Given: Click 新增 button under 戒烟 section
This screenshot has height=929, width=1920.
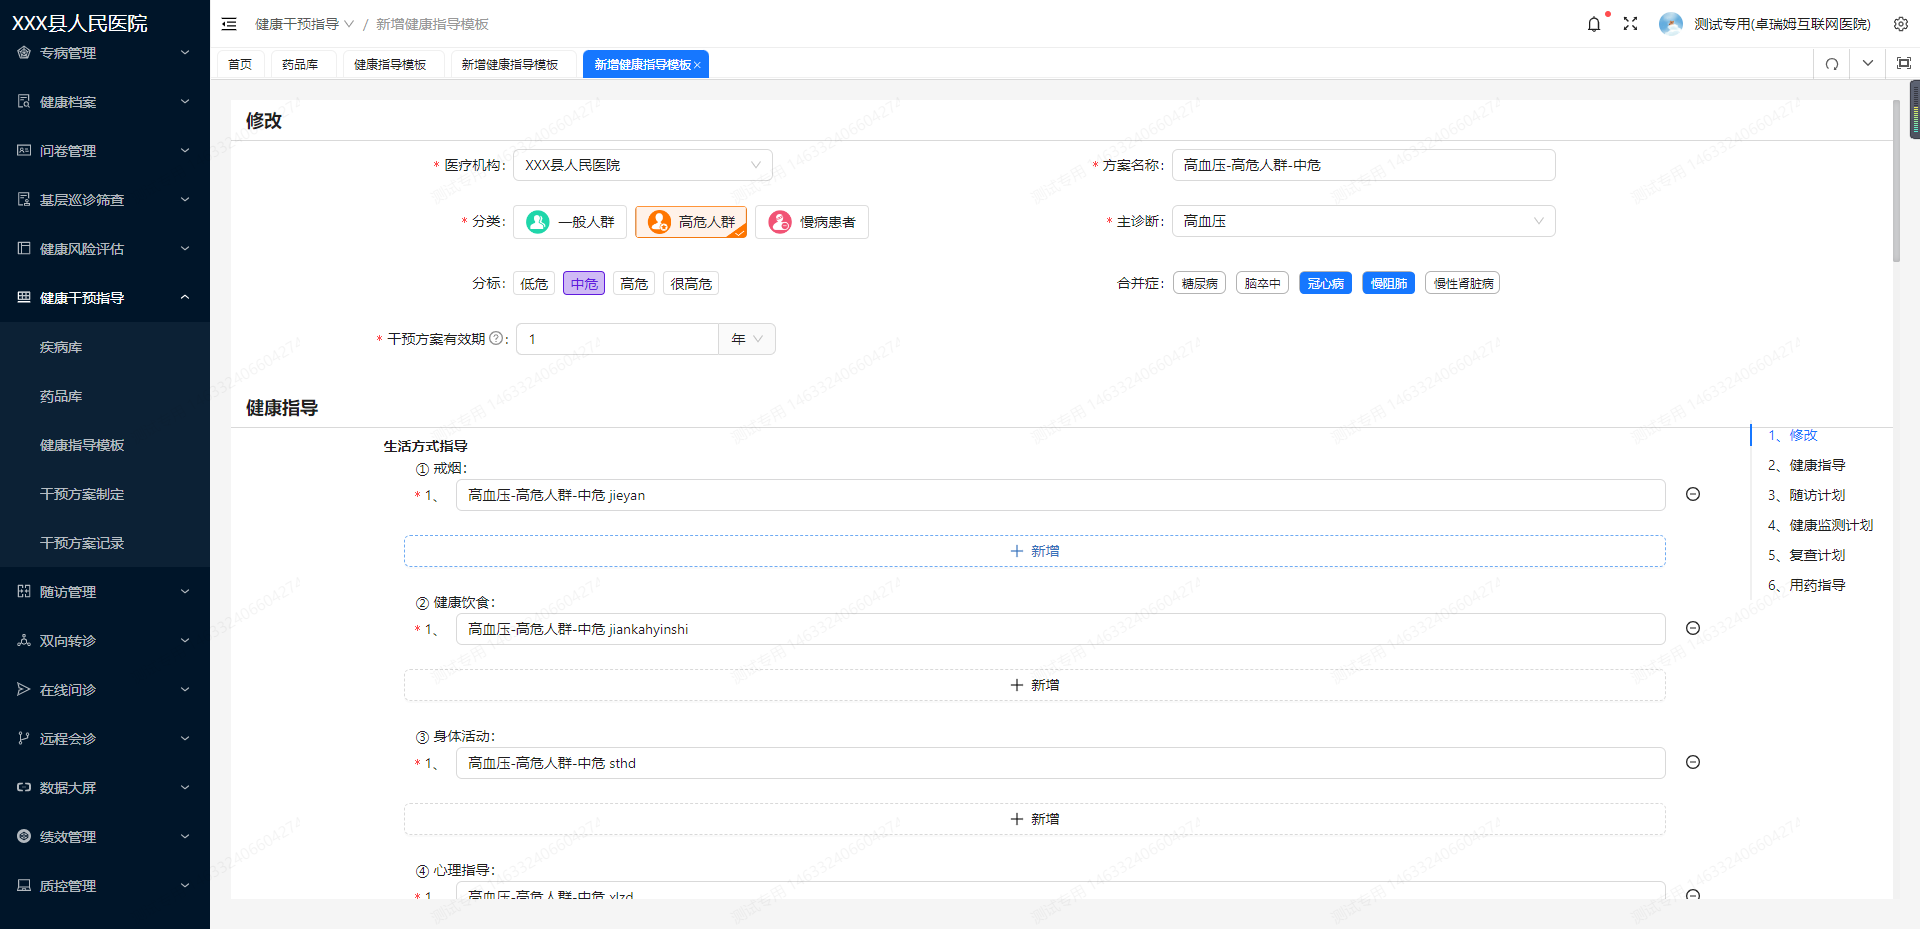Looking at the screenshot, I should click(1034, 551).
